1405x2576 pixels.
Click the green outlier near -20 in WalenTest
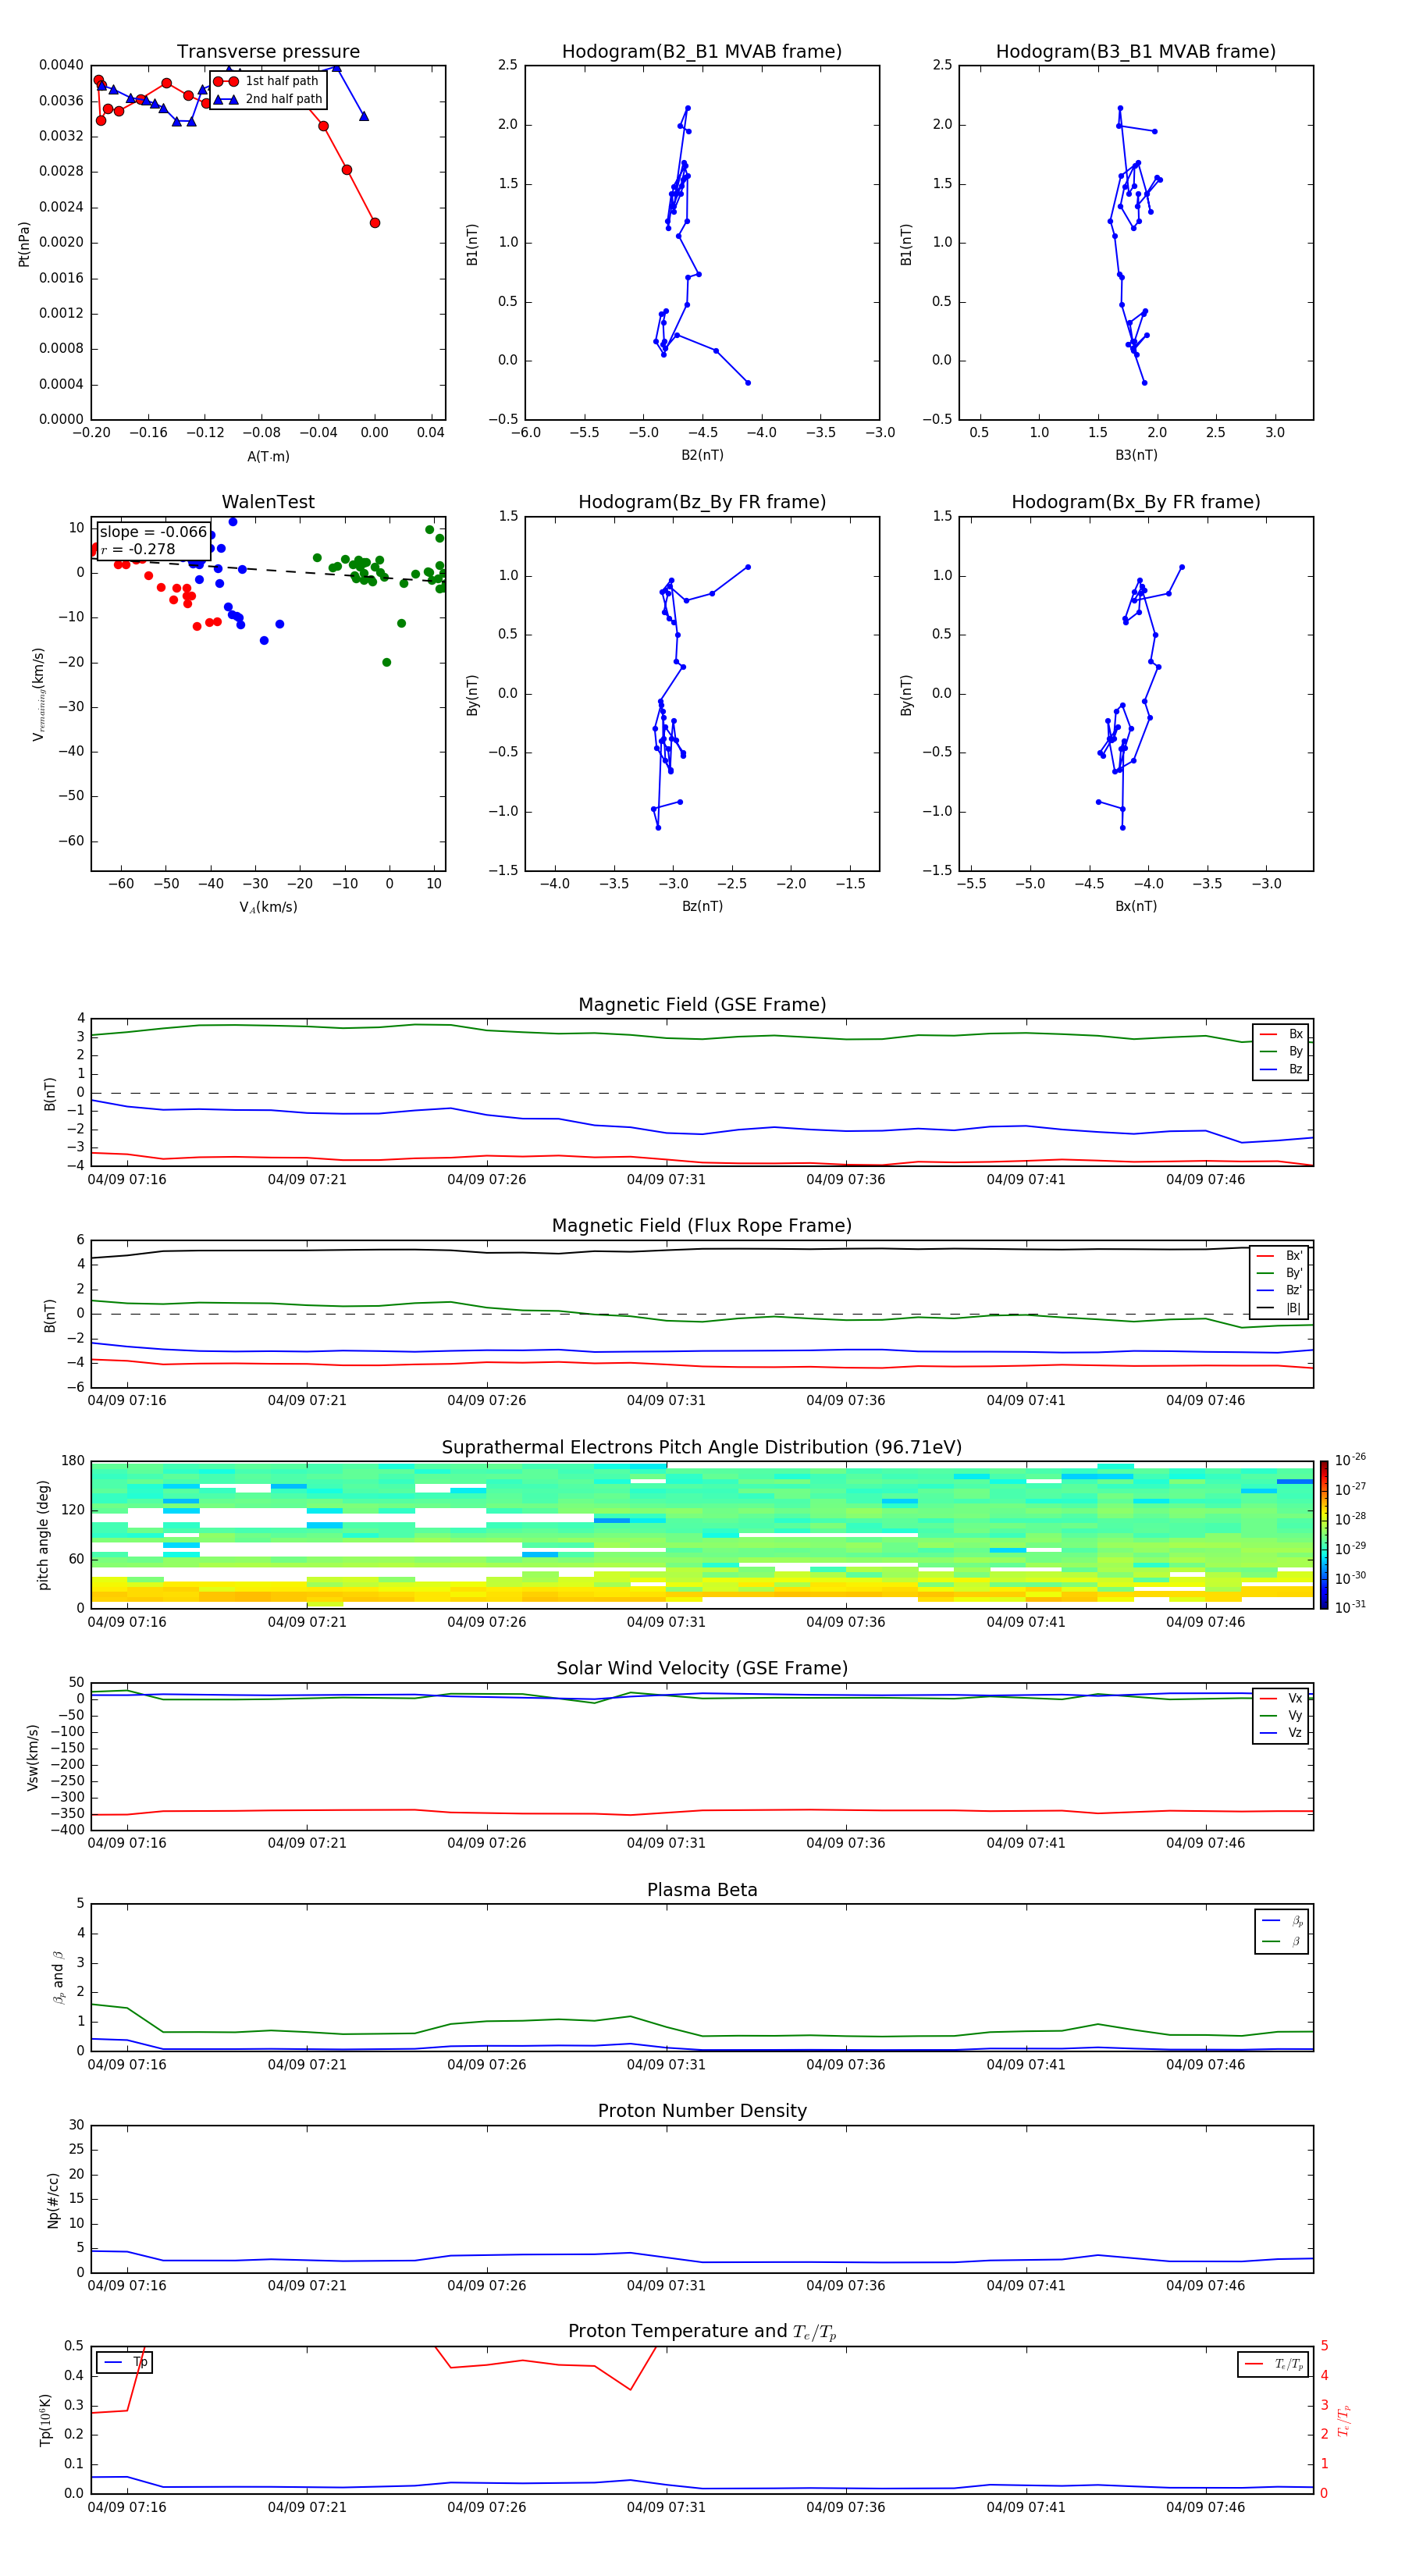pos(387,662)
